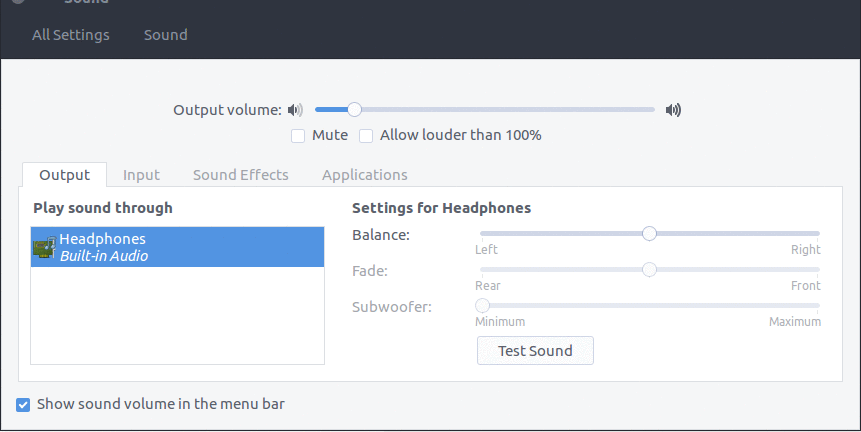Enable the Mute checkbox
This screenshot has width=861, height=432.
pyautogui.click(x=298, y=136)
